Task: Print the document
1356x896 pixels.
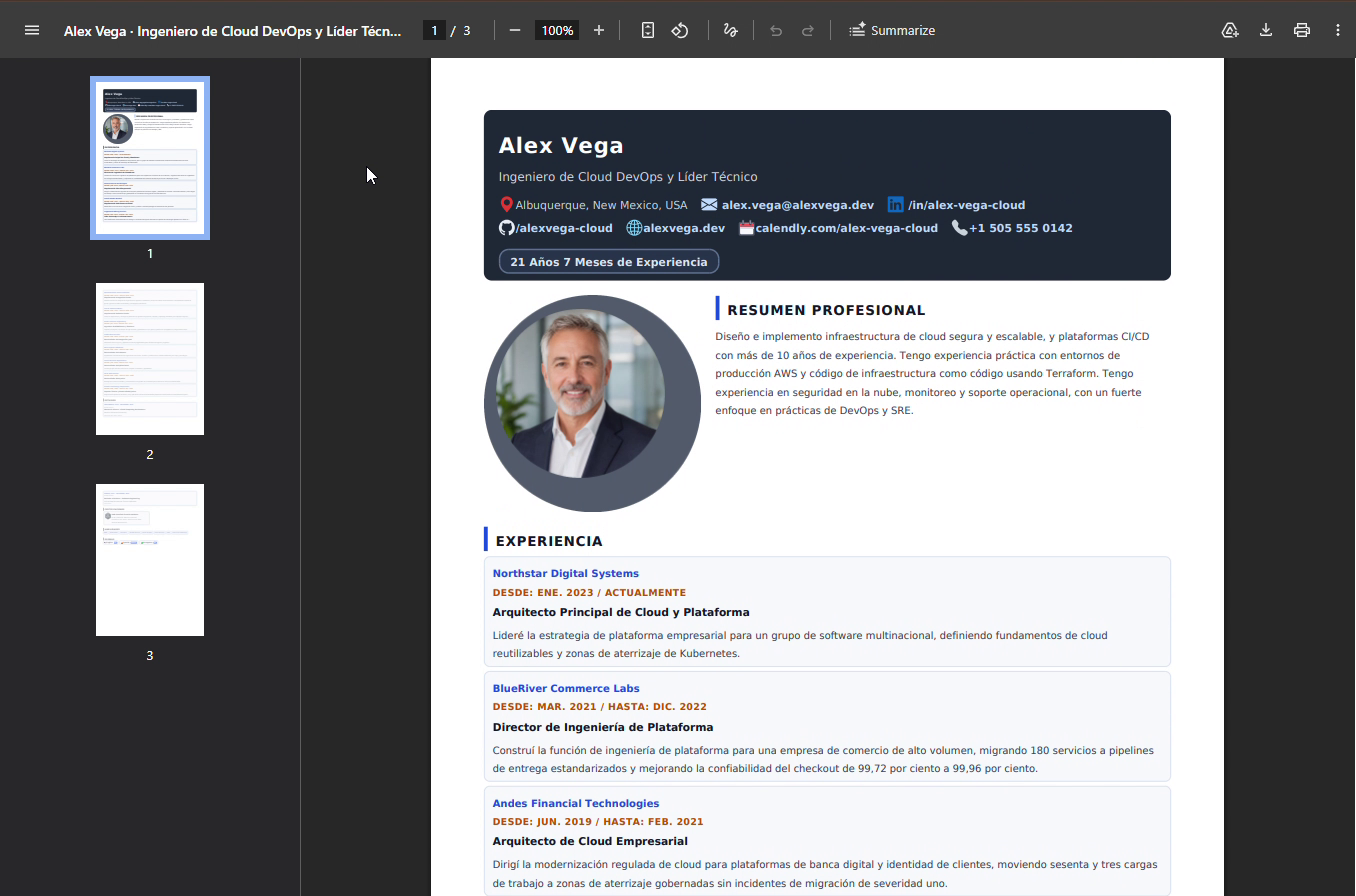Action: [1302, 30]
